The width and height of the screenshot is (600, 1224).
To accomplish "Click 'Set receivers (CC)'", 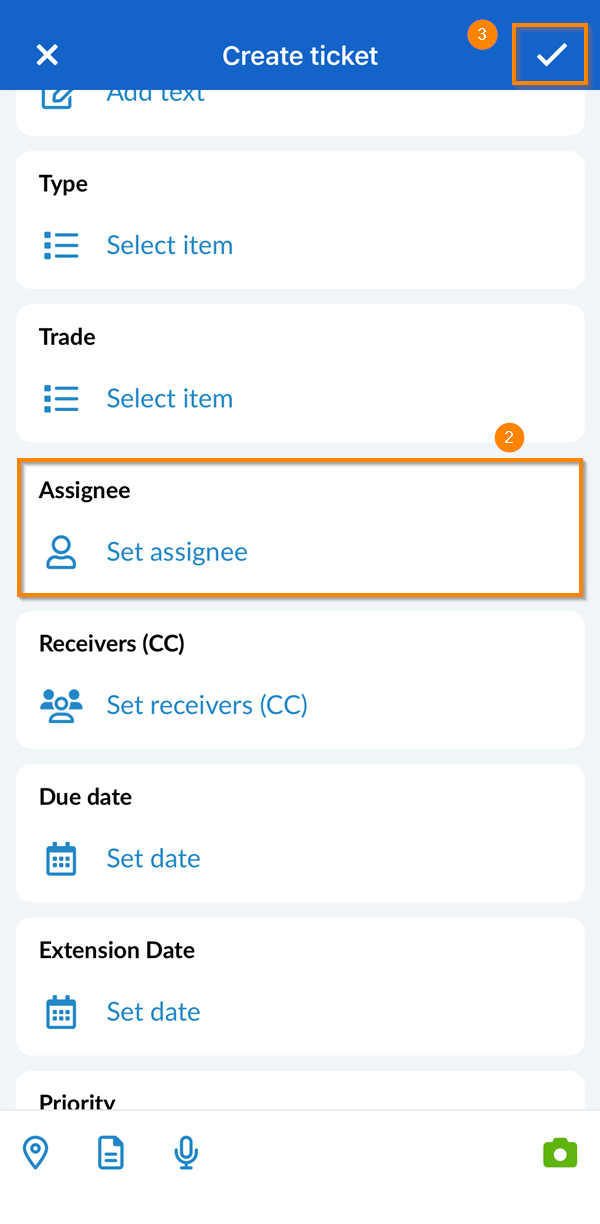I will click(x=207, y=705).
